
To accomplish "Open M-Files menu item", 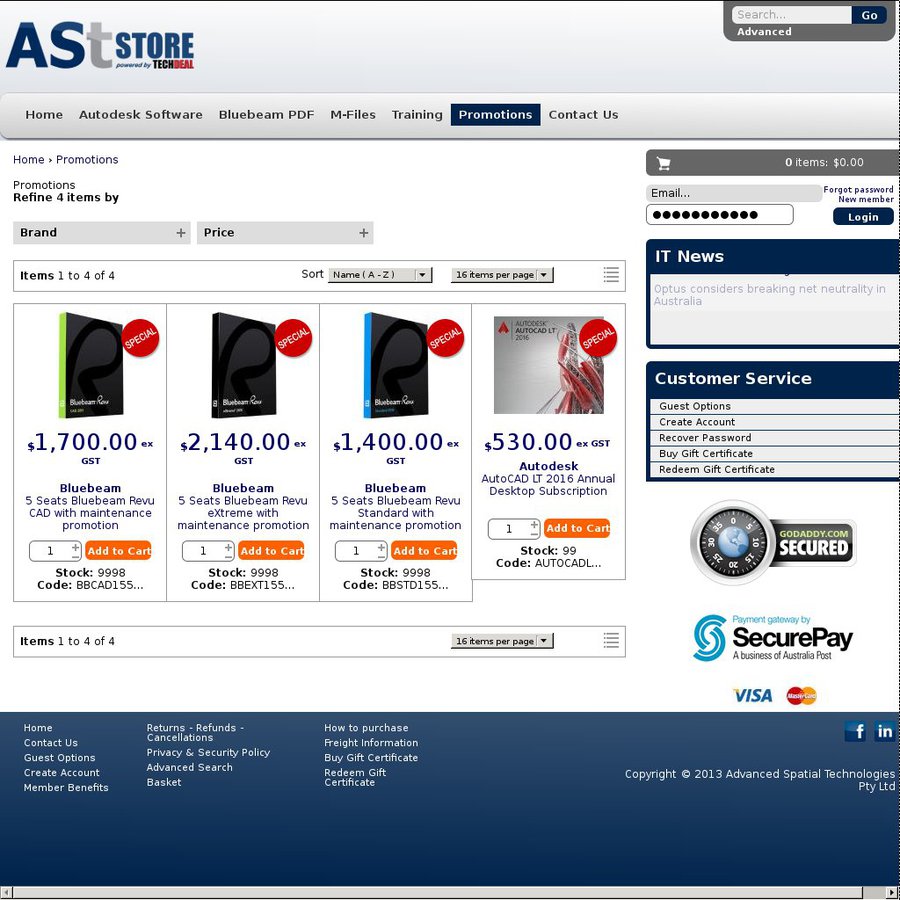I will pos(353,115).
